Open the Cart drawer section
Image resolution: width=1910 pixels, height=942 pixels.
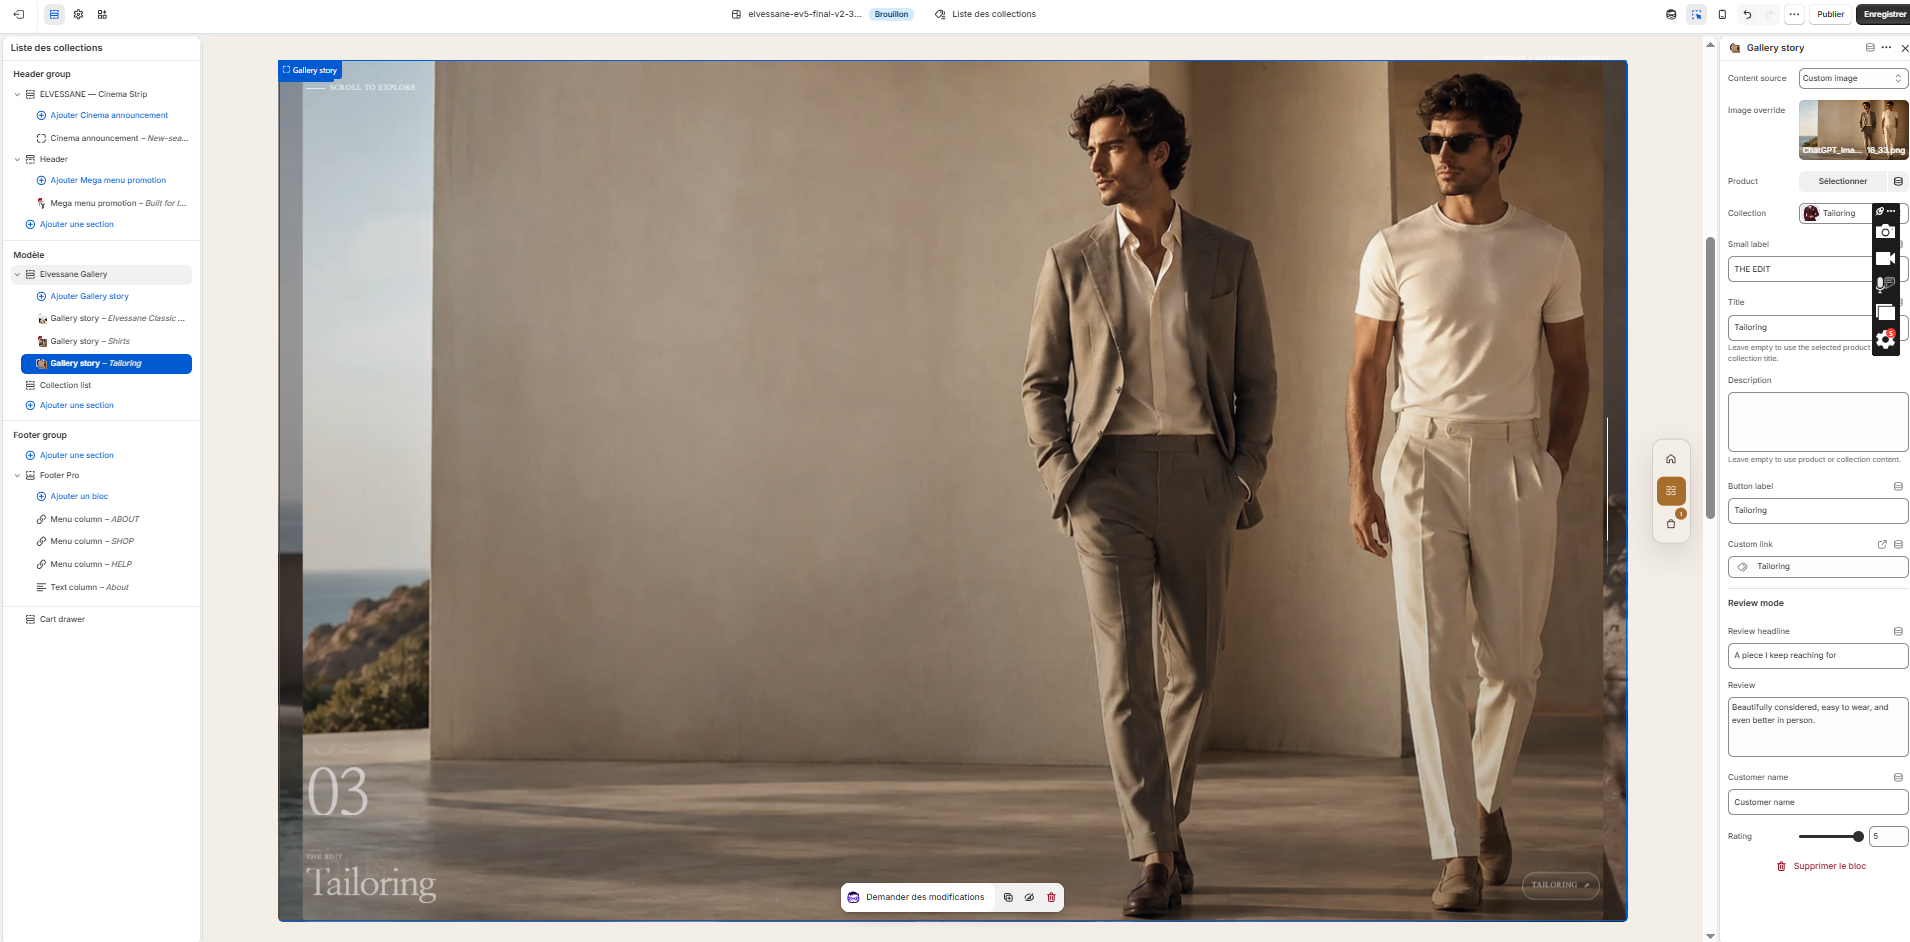click(62, 619)
